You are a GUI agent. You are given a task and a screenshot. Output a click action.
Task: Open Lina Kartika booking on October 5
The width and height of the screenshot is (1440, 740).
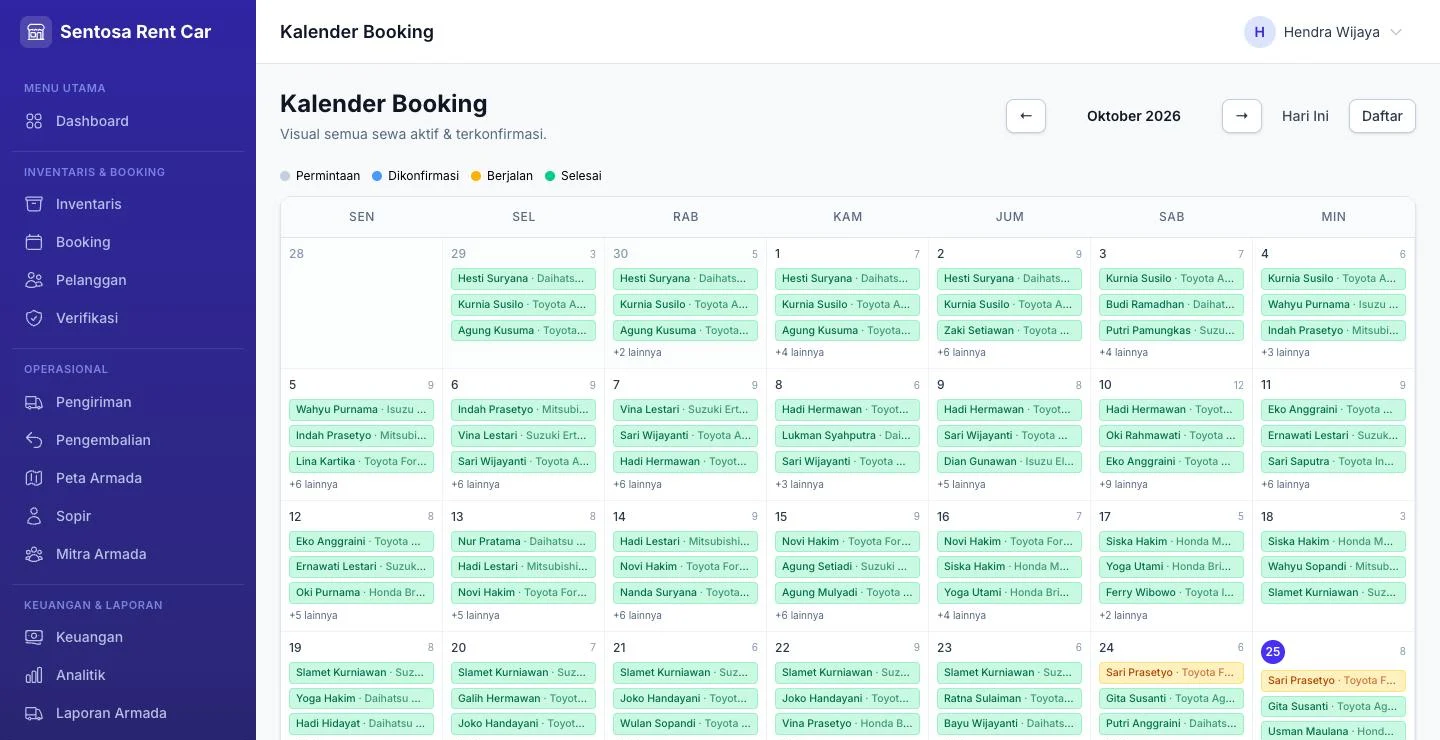(361, 462)
